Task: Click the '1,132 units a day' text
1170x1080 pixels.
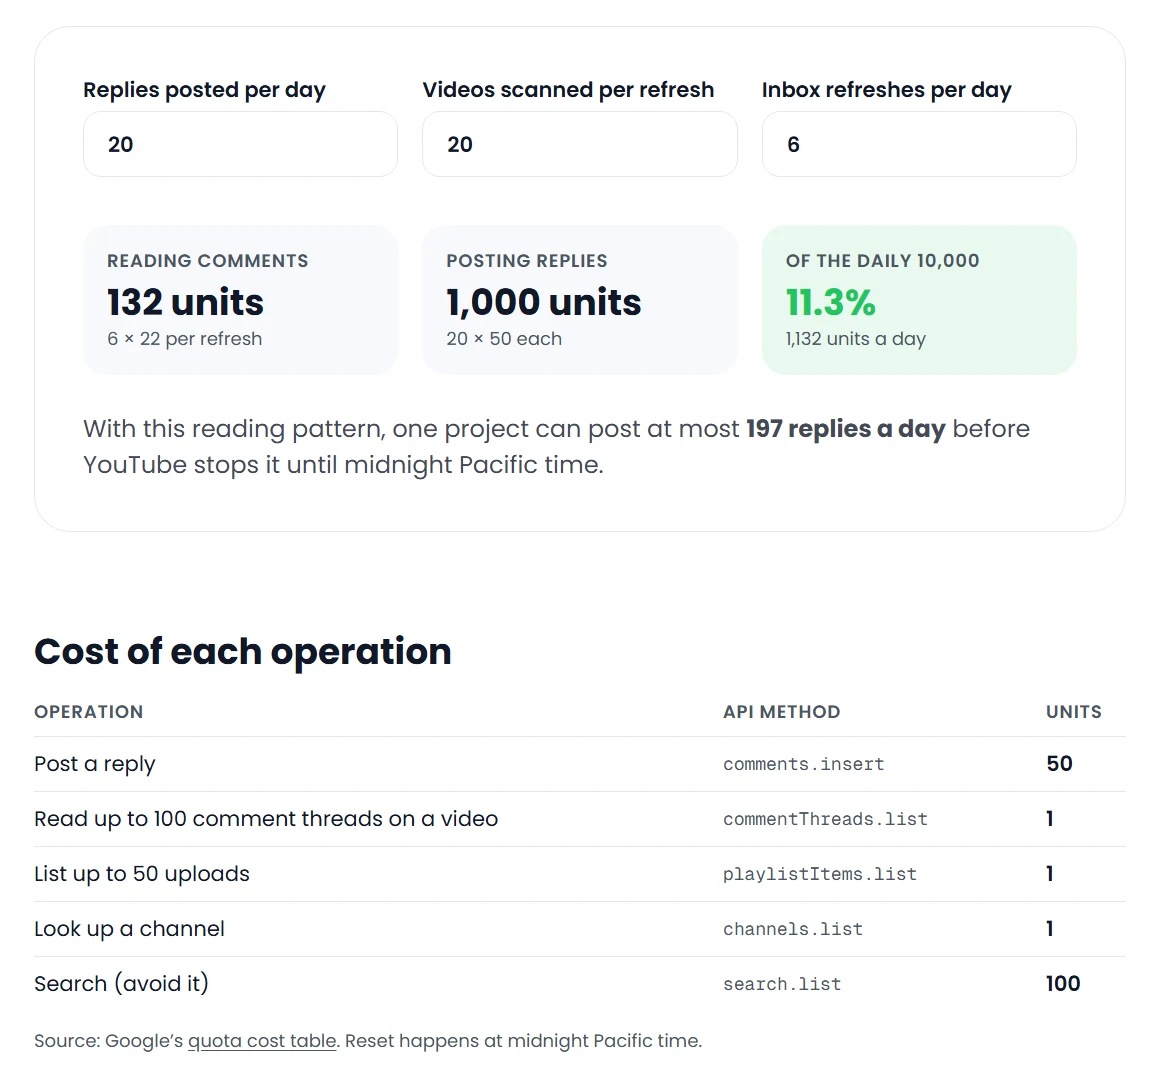Action: [856, 339]
